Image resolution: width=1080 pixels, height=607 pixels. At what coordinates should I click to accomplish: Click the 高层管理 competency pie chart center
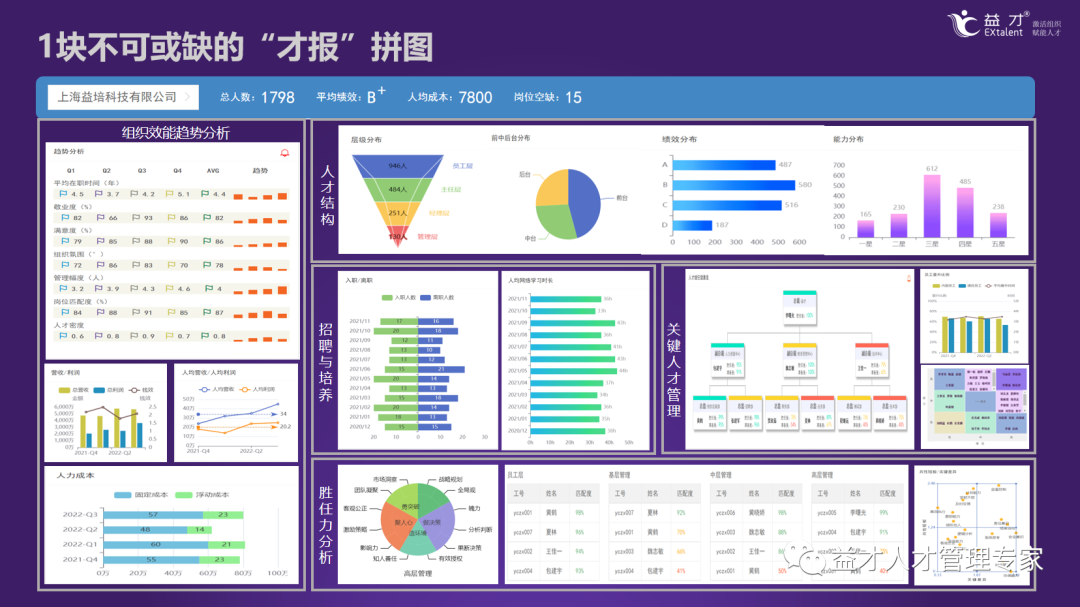point(417,520)
